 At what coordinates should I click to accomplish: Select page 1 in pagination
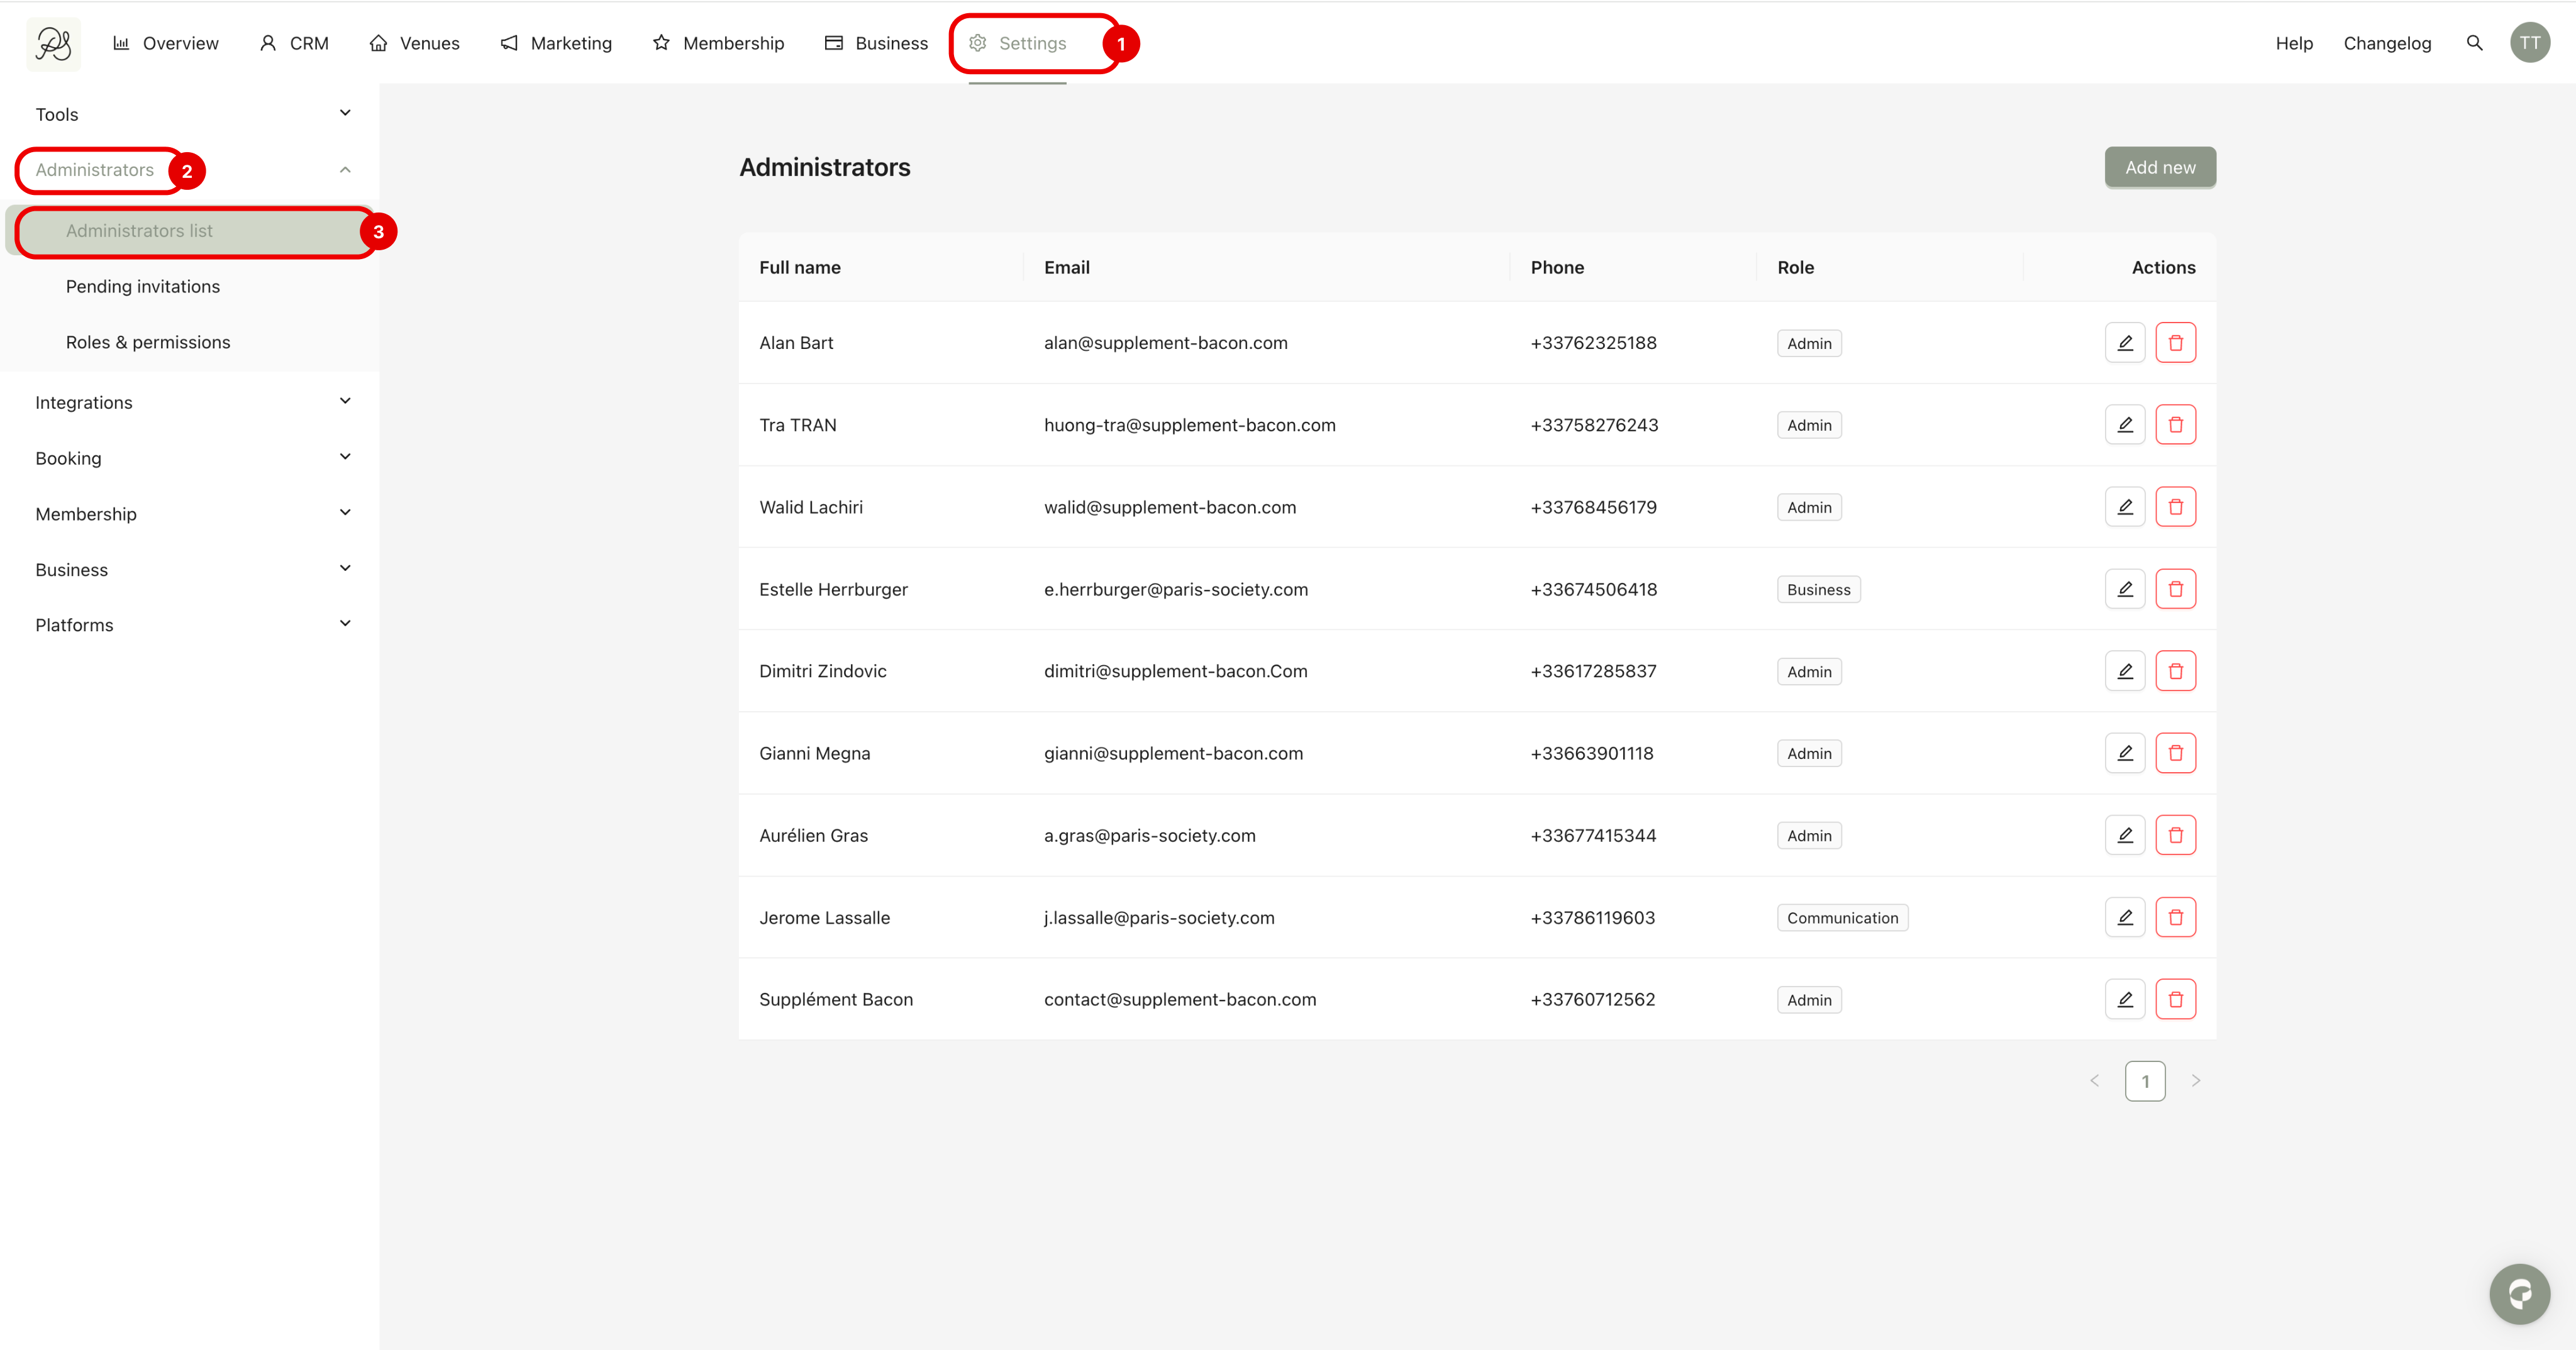coord(2145,1081)
